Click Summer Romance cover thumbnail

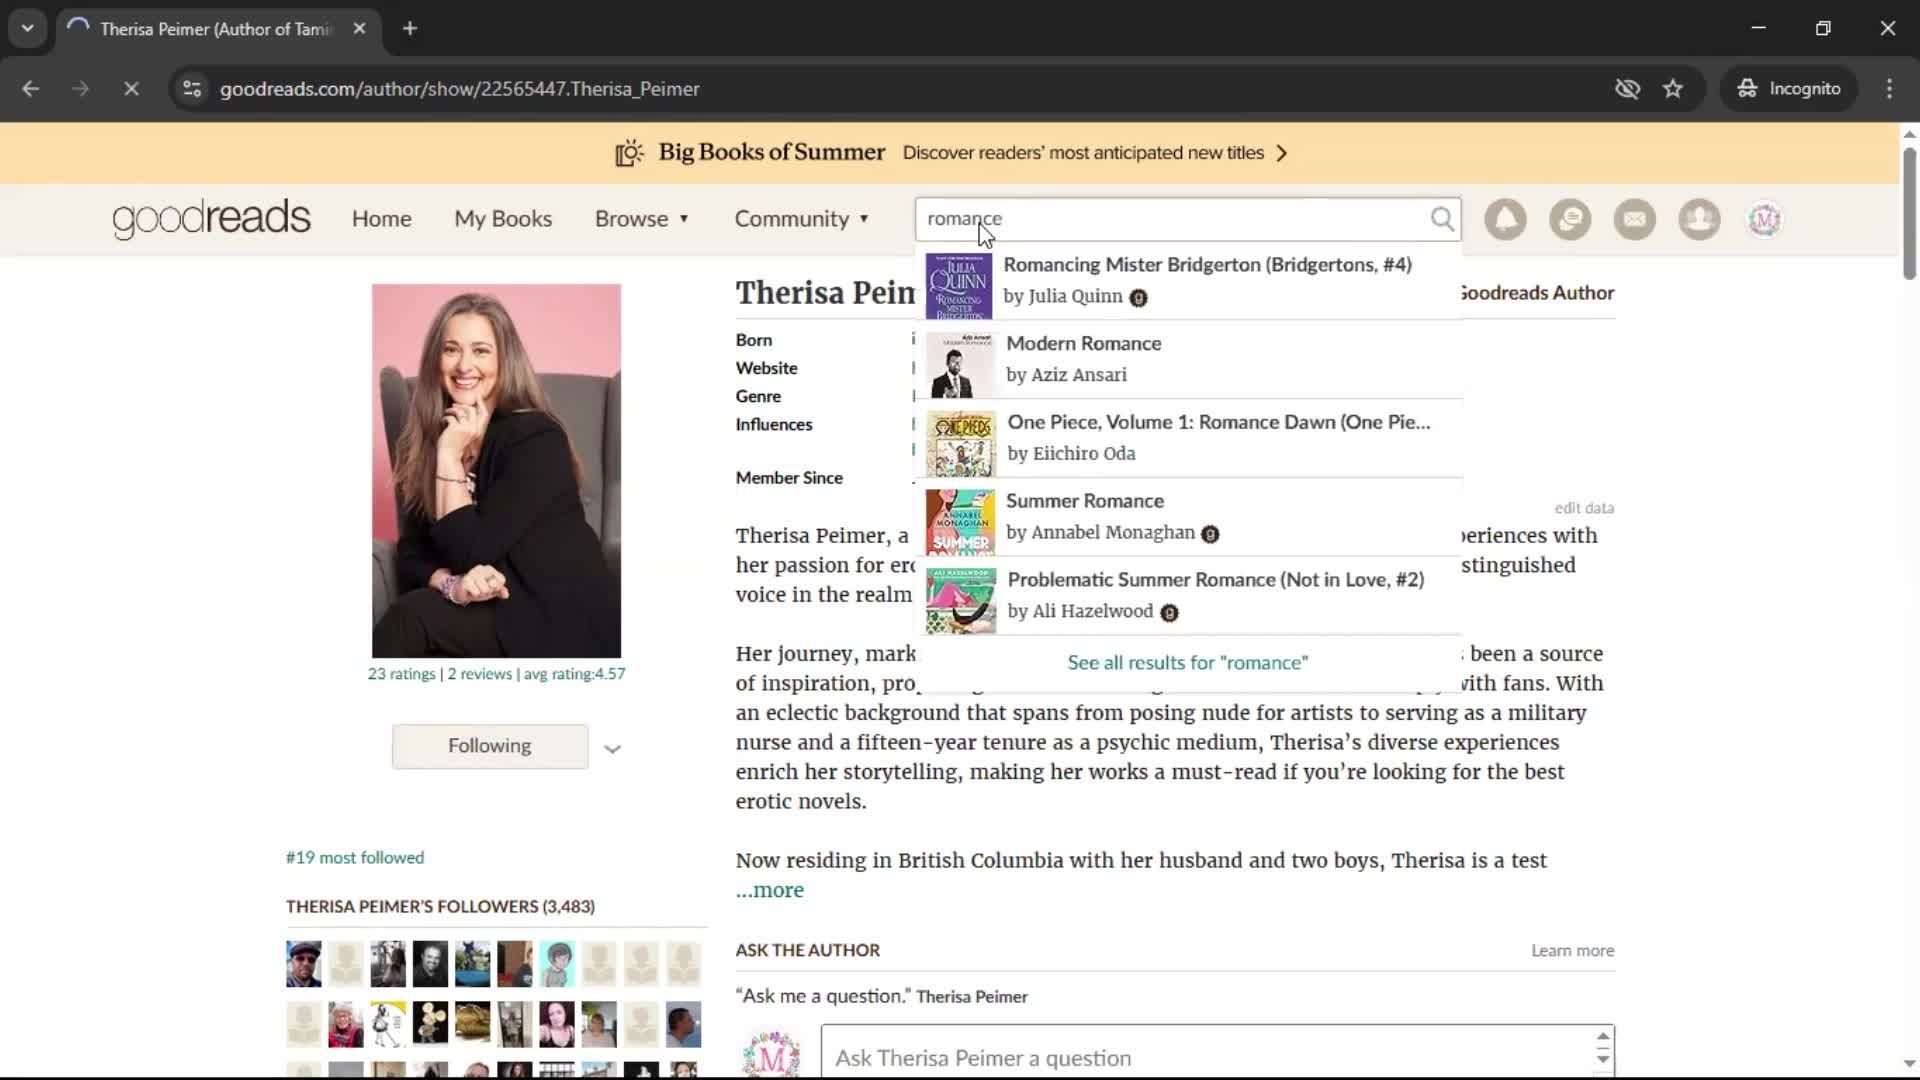pos(960,522)
